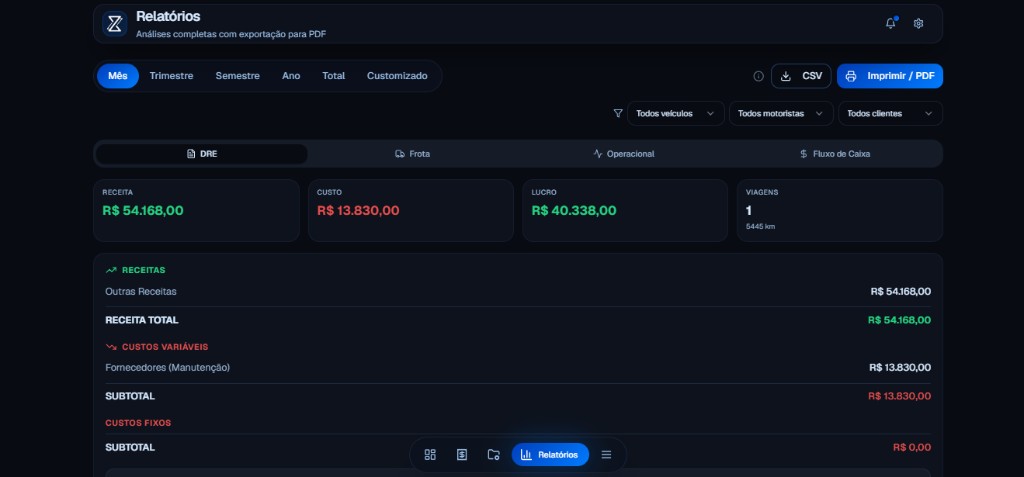1024x477 pixels.
Task: Click the info icon beside the CSV button
Action: click(x=758, y=76)
